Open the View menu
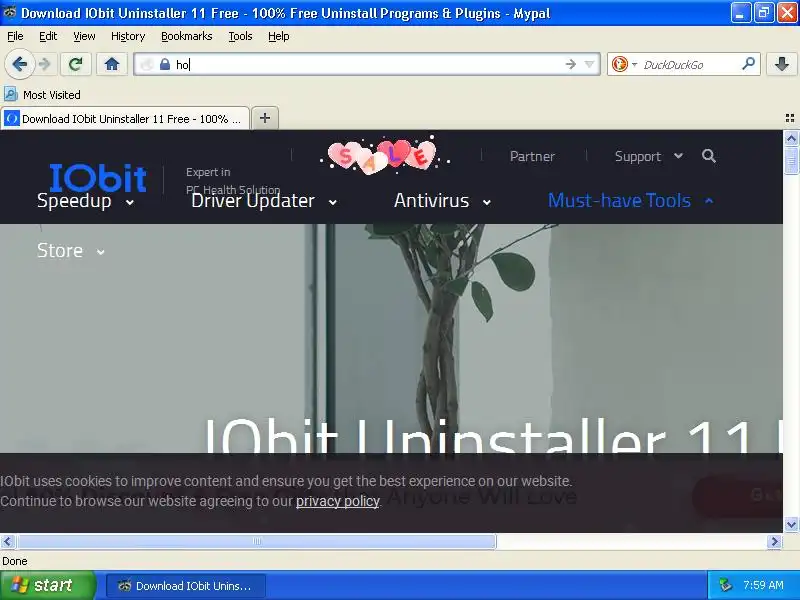The image size is (800, 600). (84, 36)
